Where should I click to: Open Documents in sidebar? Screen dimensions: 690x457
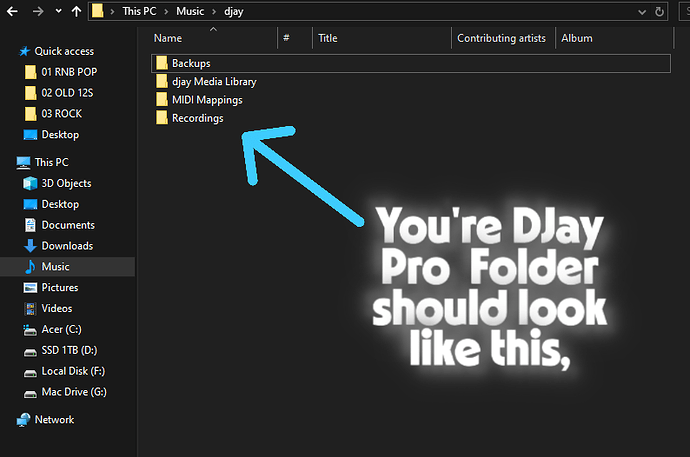[x=68, y=225]
